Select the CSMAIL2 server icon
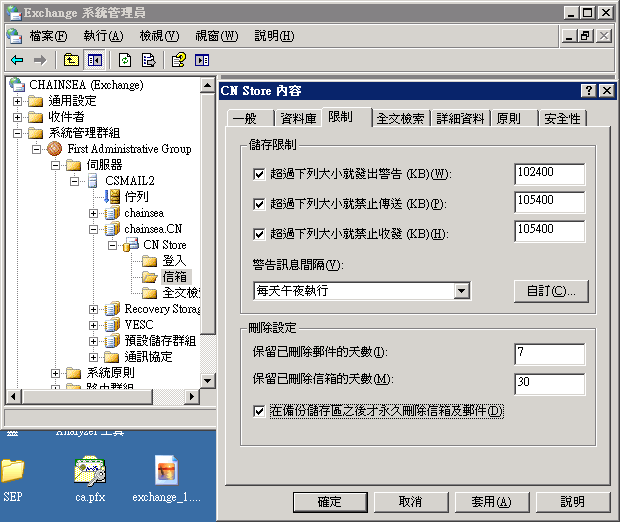Image resolution: width=620 pixels, height=522 pixels. (x=93, y=181)
